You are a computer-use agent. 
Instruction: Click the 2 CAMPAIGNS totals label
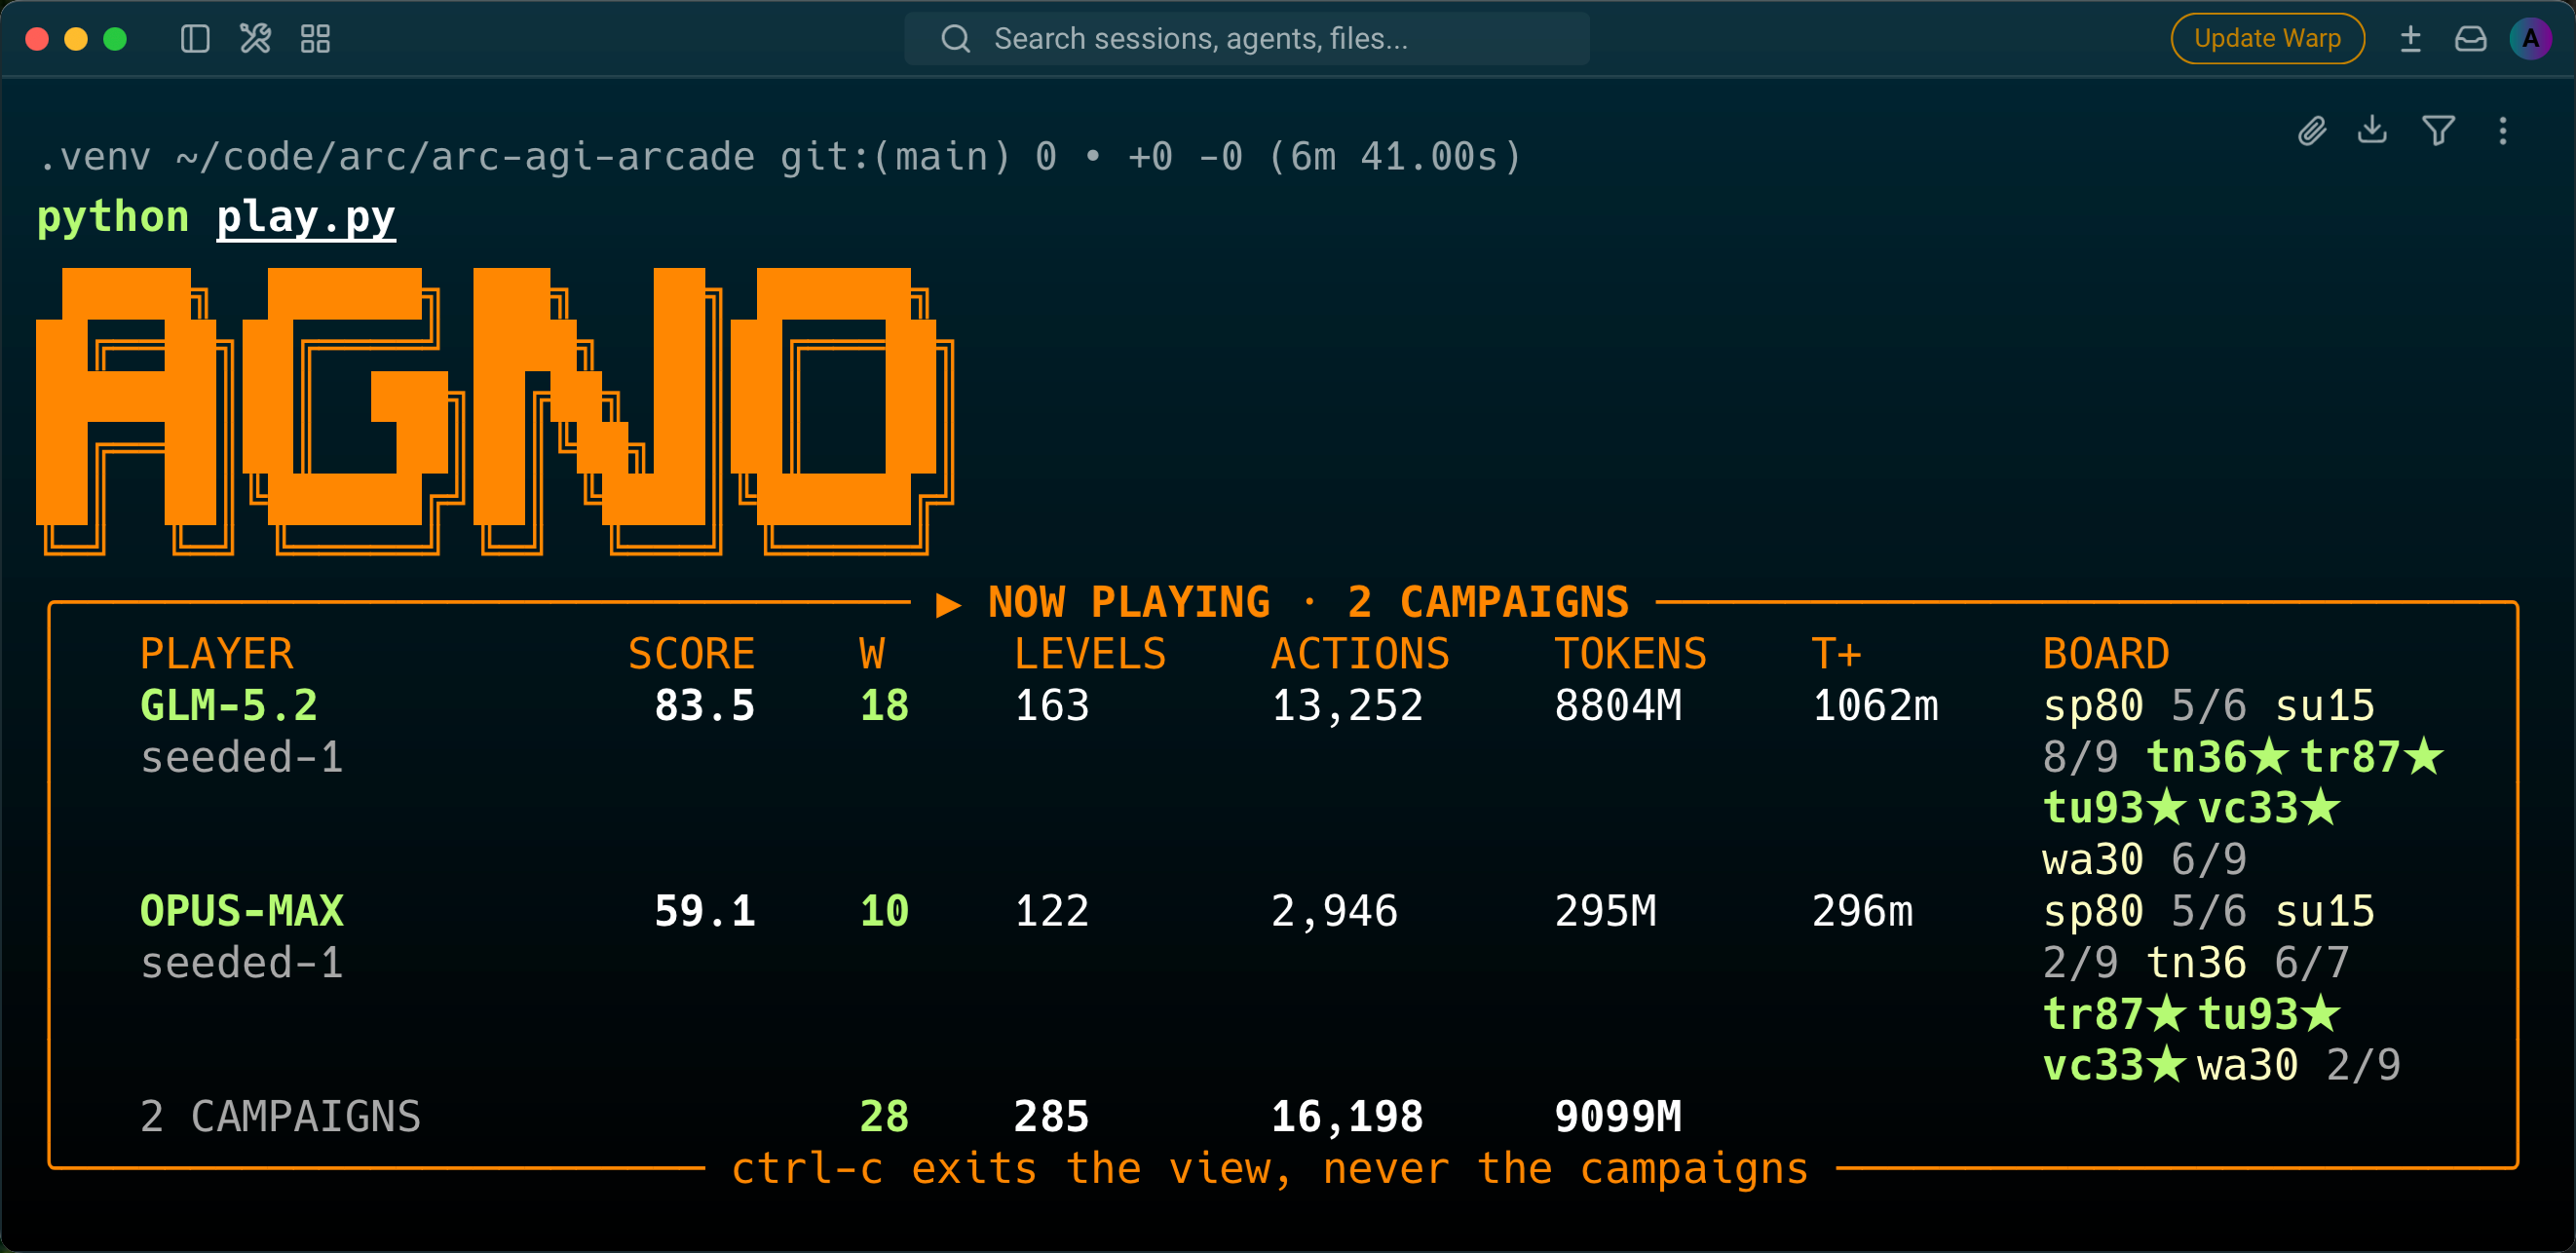(280, 1116)
